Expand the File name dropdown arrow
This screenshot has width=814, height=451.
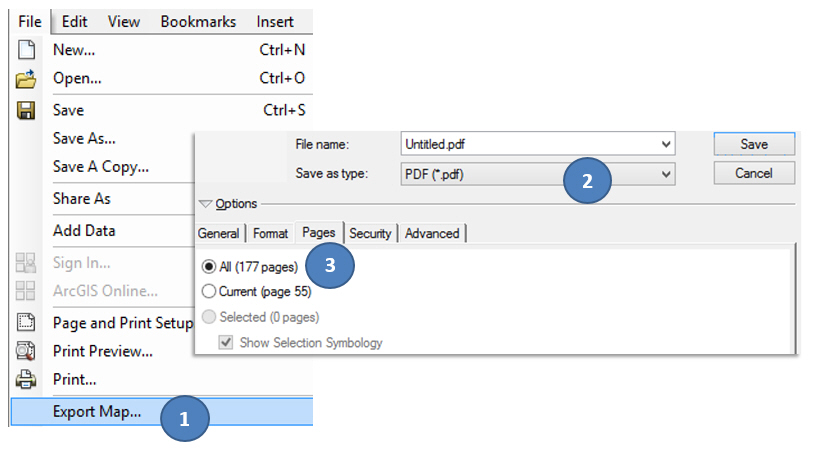[x=667, y=144]
